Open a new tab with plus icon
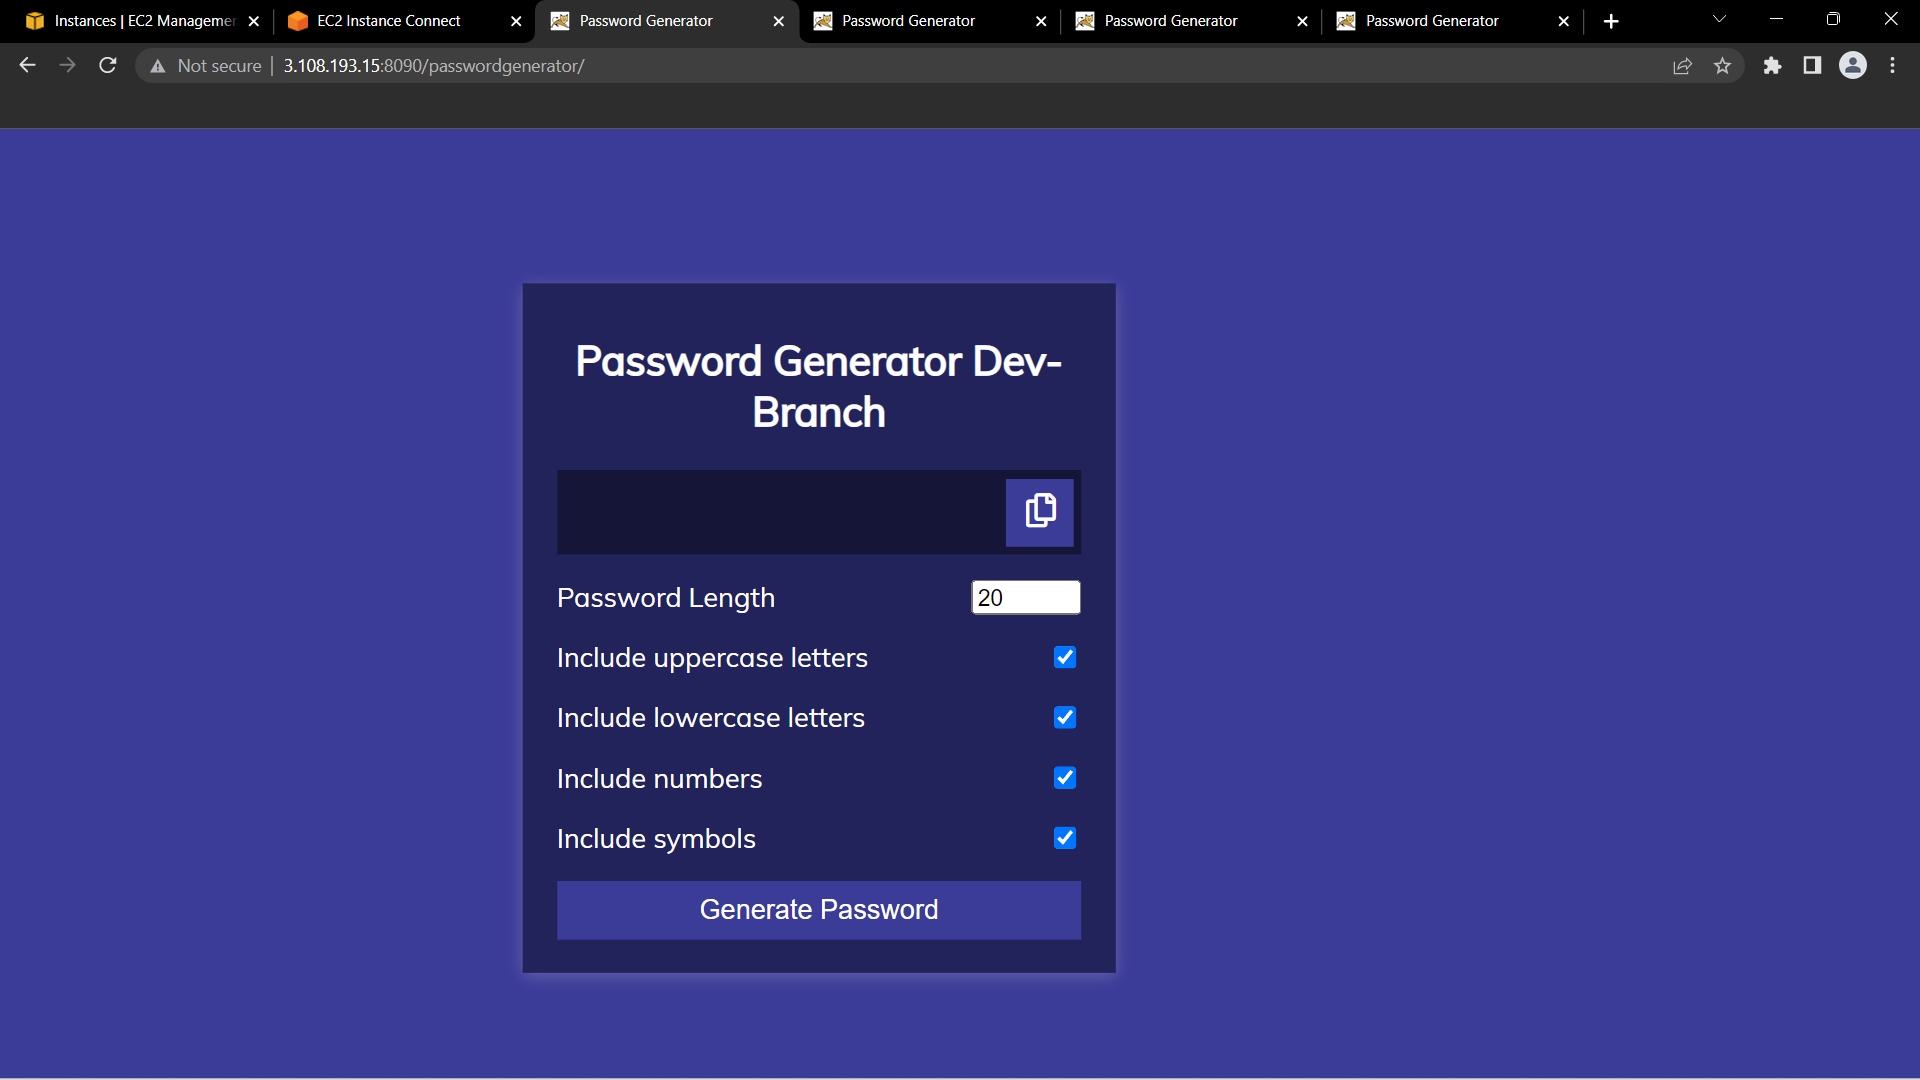This screenshot has height=1080, width=1920. [x=1611, y=21]
